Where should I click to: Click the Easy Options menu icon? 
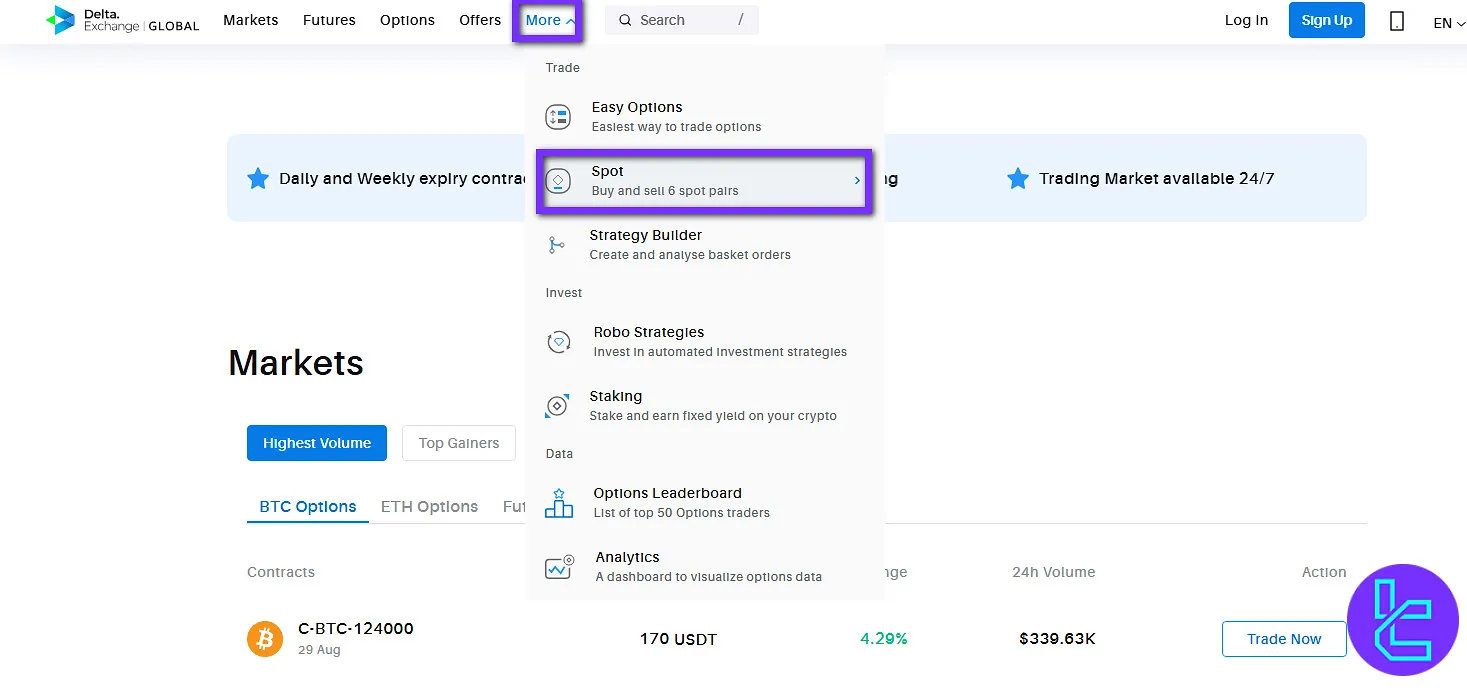point(558,117)
